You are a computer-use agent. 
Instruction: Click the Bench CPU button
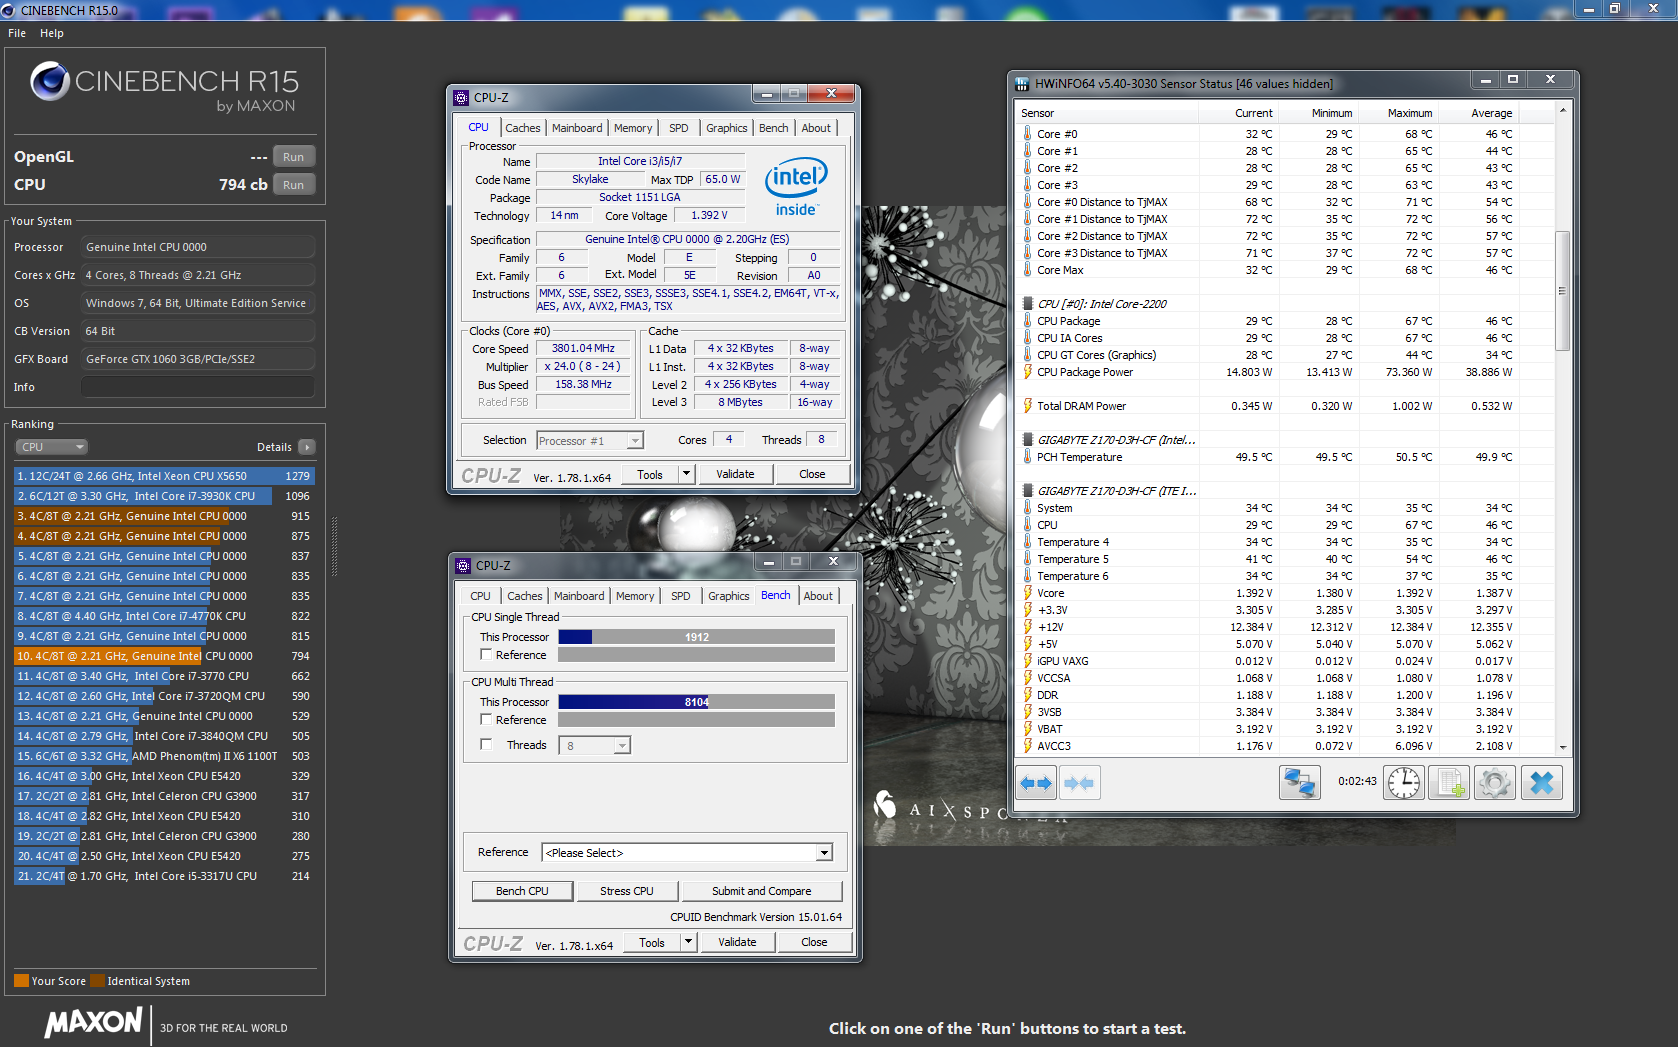pos(522,891)
